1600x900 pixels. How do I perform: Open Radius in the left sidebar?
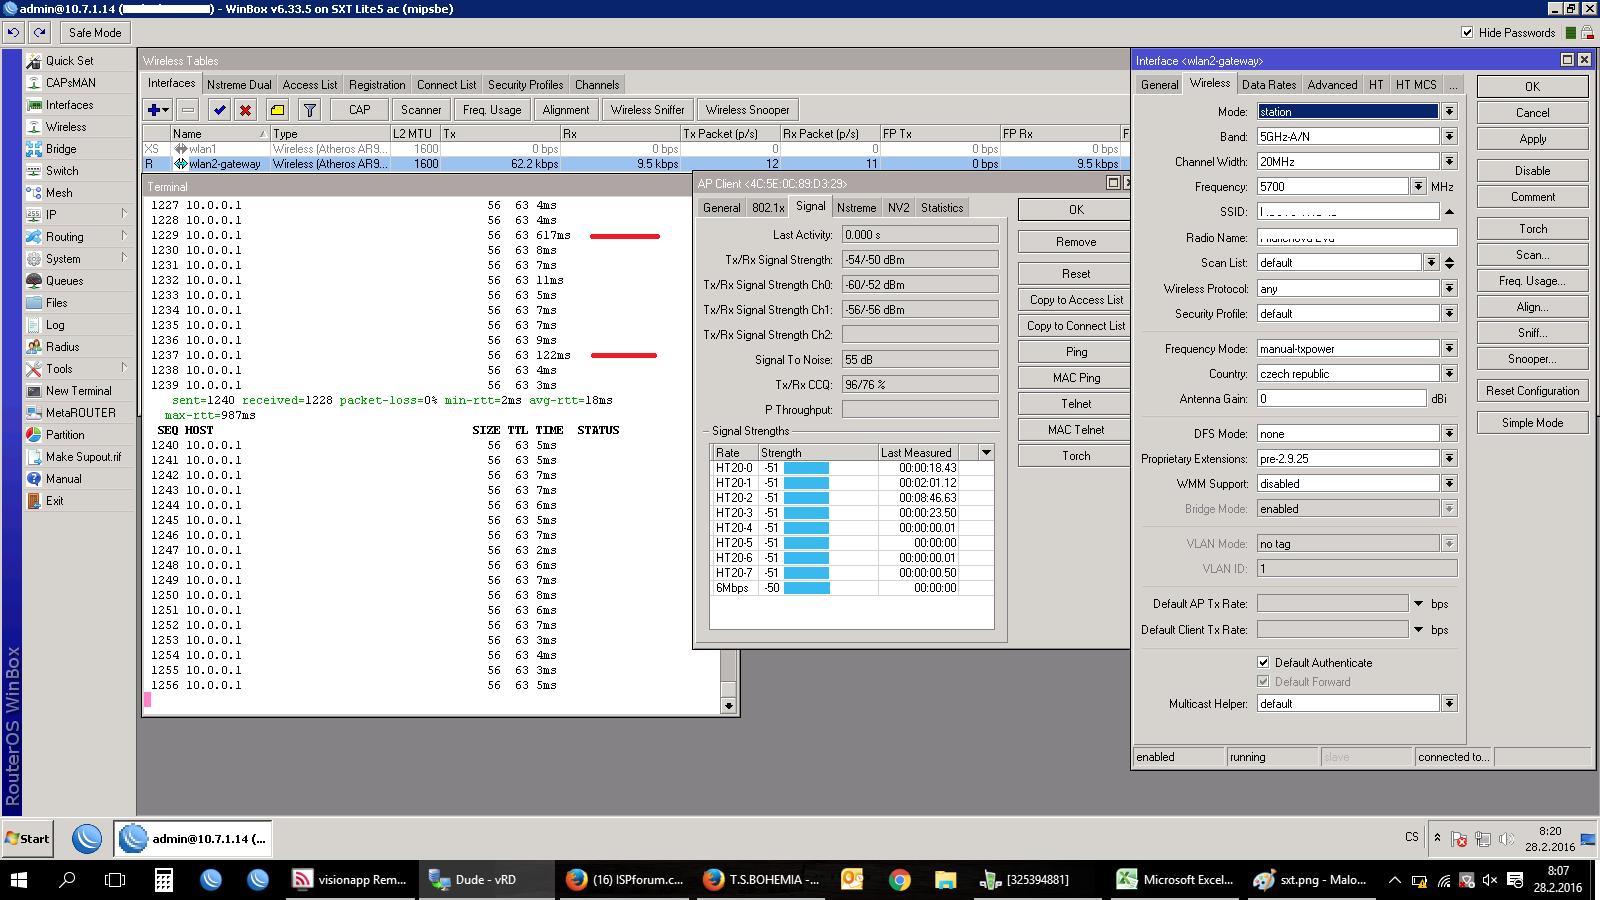tap(62, 347)
